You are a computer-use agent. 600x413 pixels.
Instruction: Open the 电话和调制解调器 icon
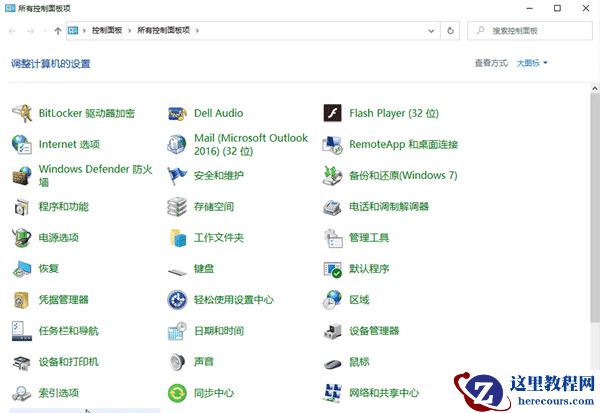tap(333, 207)
